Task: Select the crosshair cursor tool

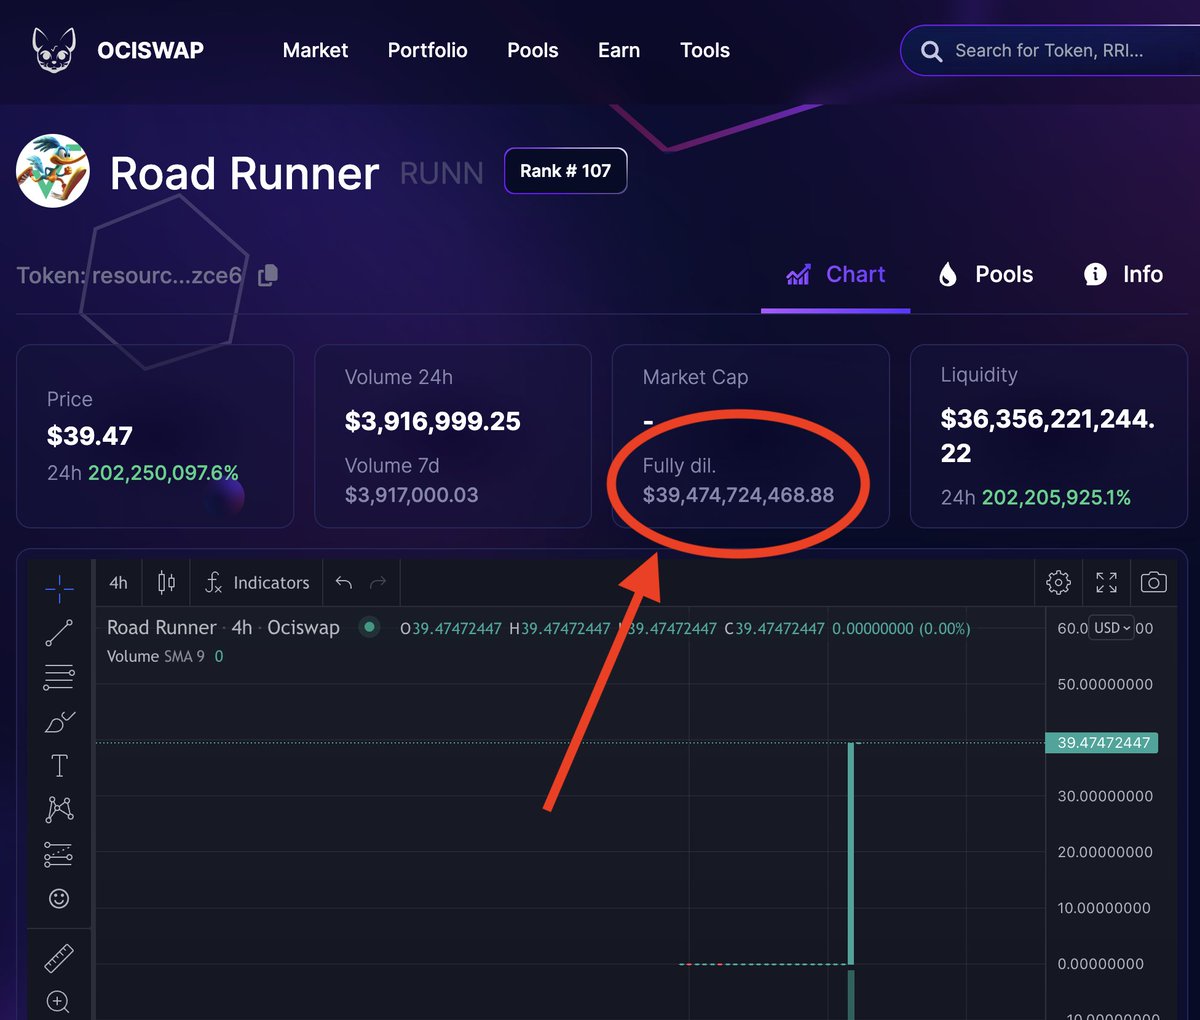Action: [x=59, y=588]
